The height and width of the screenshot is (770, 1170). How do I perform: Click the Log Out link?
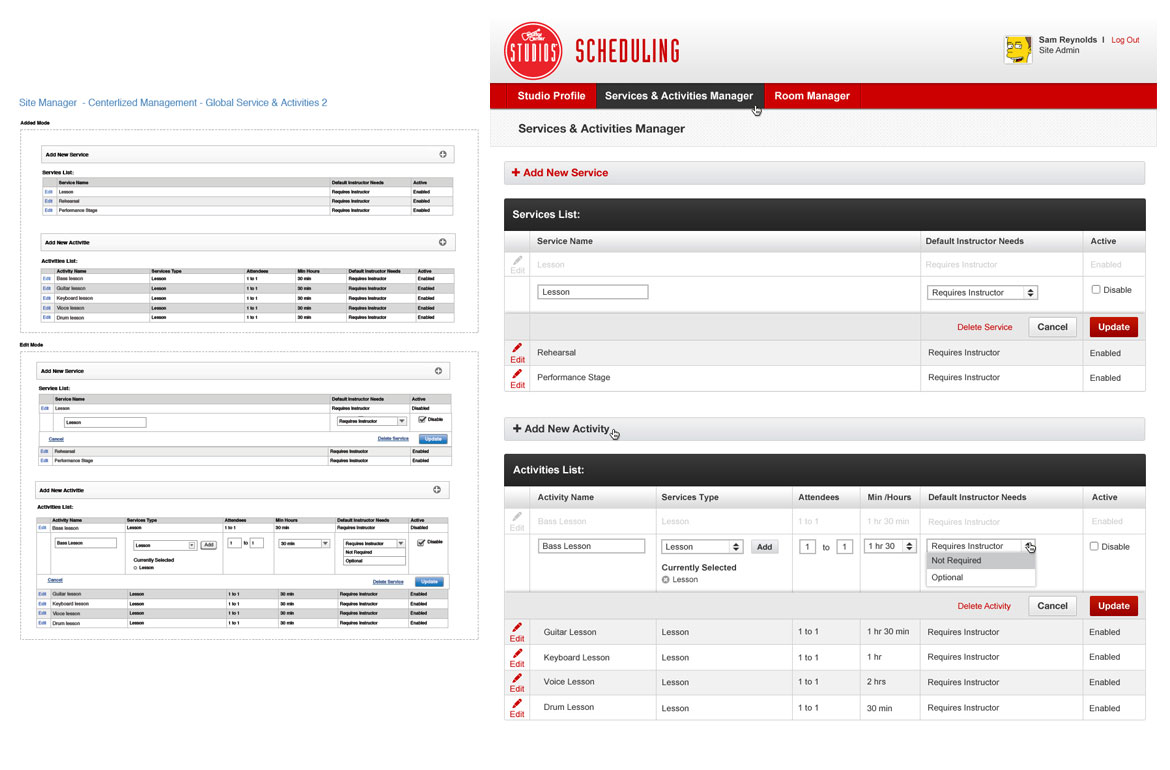click(x=1125, y=40)
